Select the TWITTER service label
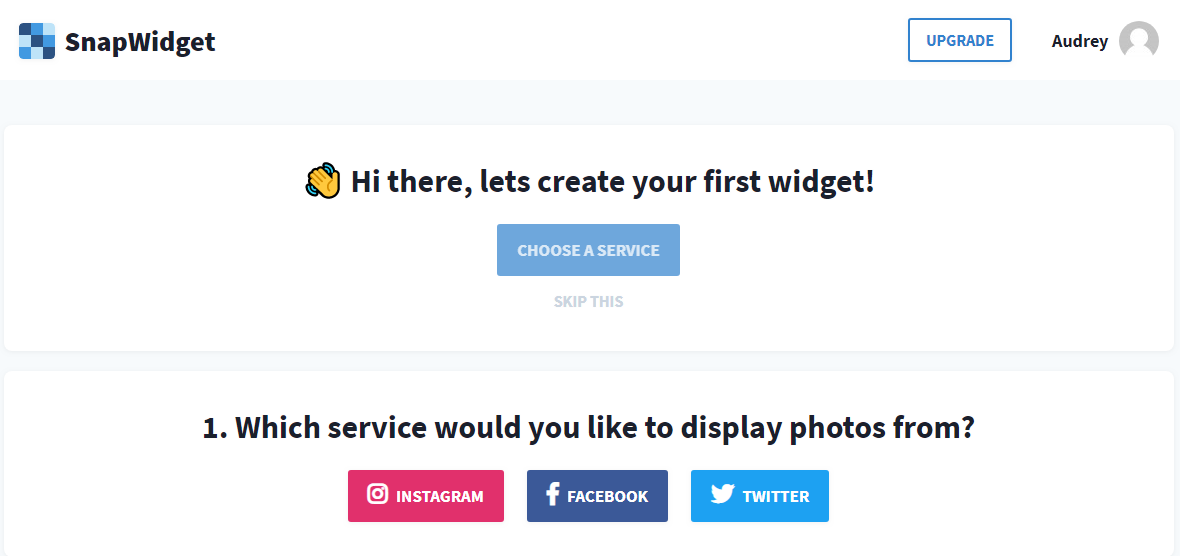1180x556 pixels. (x=776, y=497)
